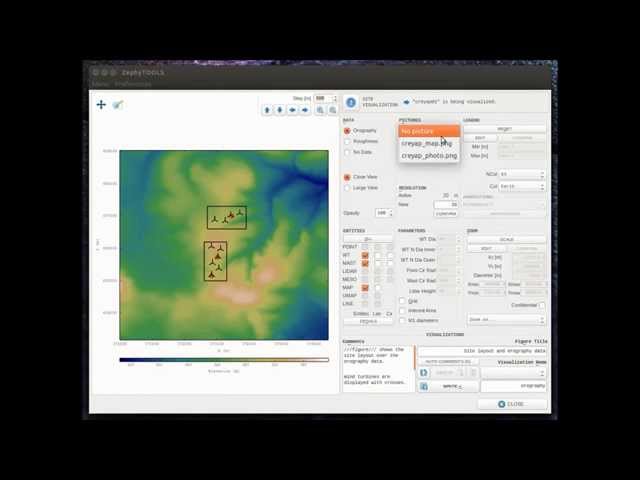Click the blue Site Visualization info icon
Viewport: 640px width, 480px height.
coord(351,102)
